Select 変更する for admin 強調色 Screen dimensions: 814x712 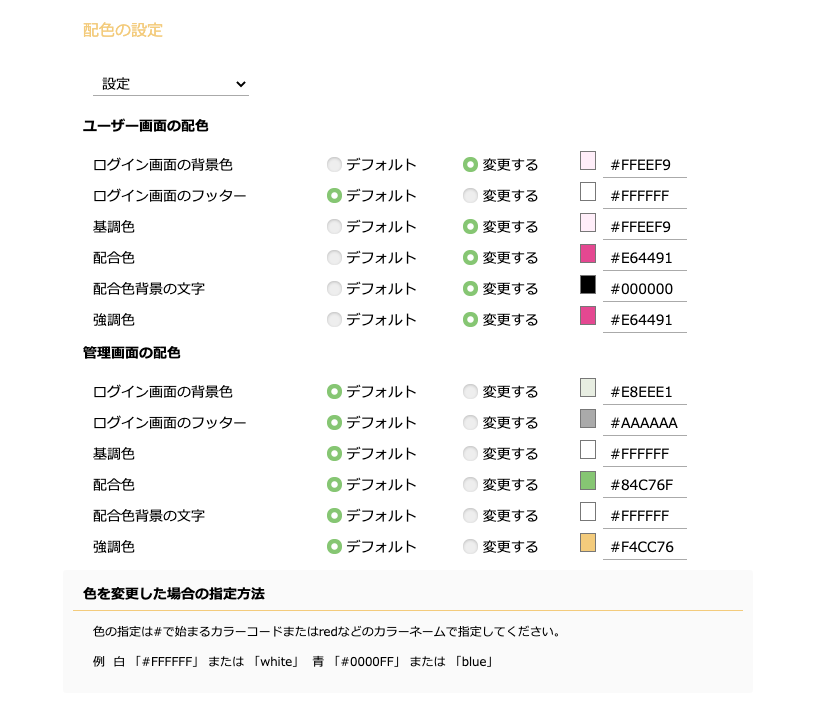[470, 546]
